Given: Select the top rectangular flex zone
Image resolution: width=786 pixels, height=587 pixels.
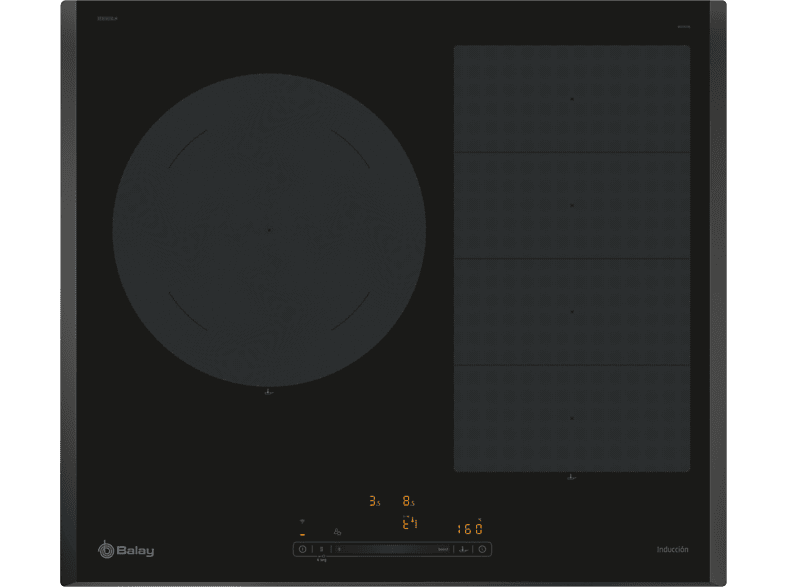Looking at the screenshot, I should 571,98.
